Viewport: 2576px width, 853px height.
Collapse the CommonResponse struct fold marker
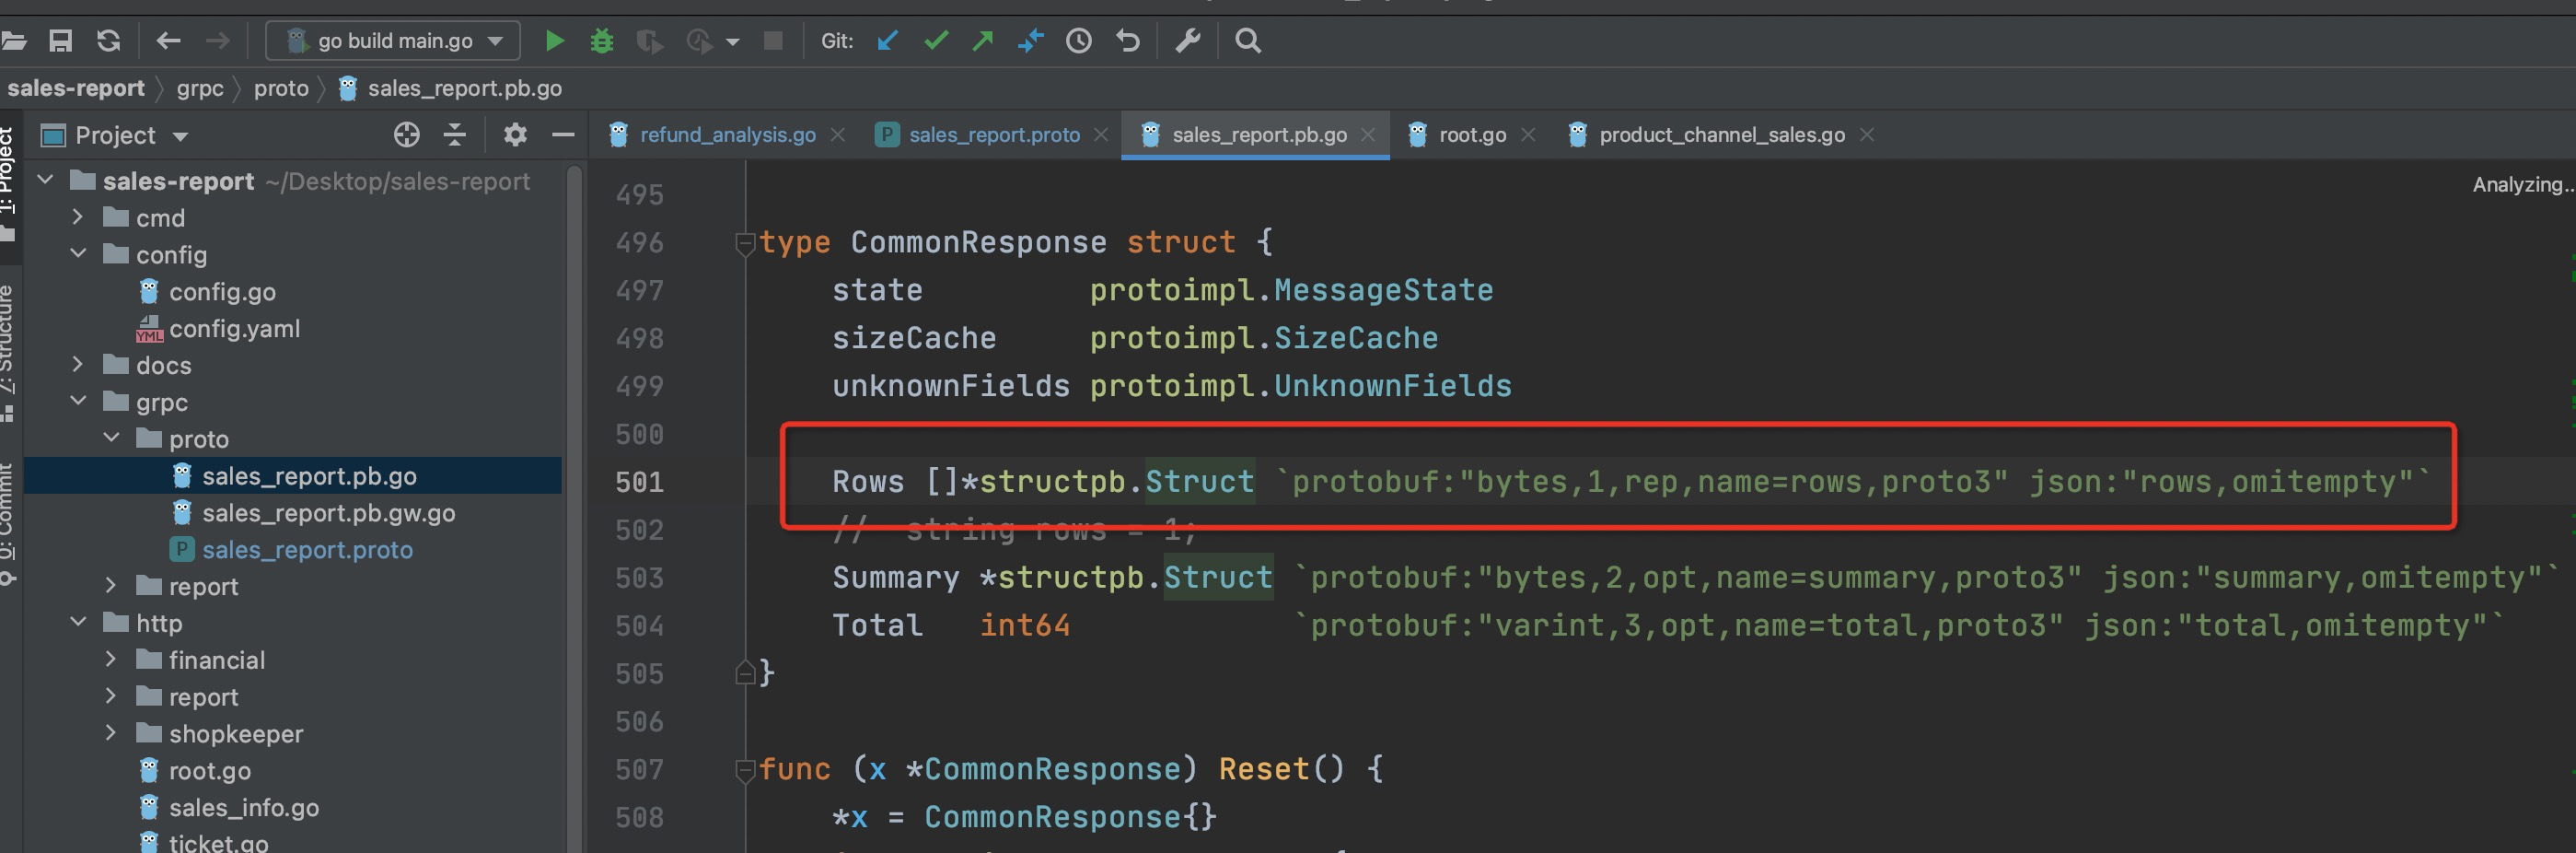[x=744, y=244]
